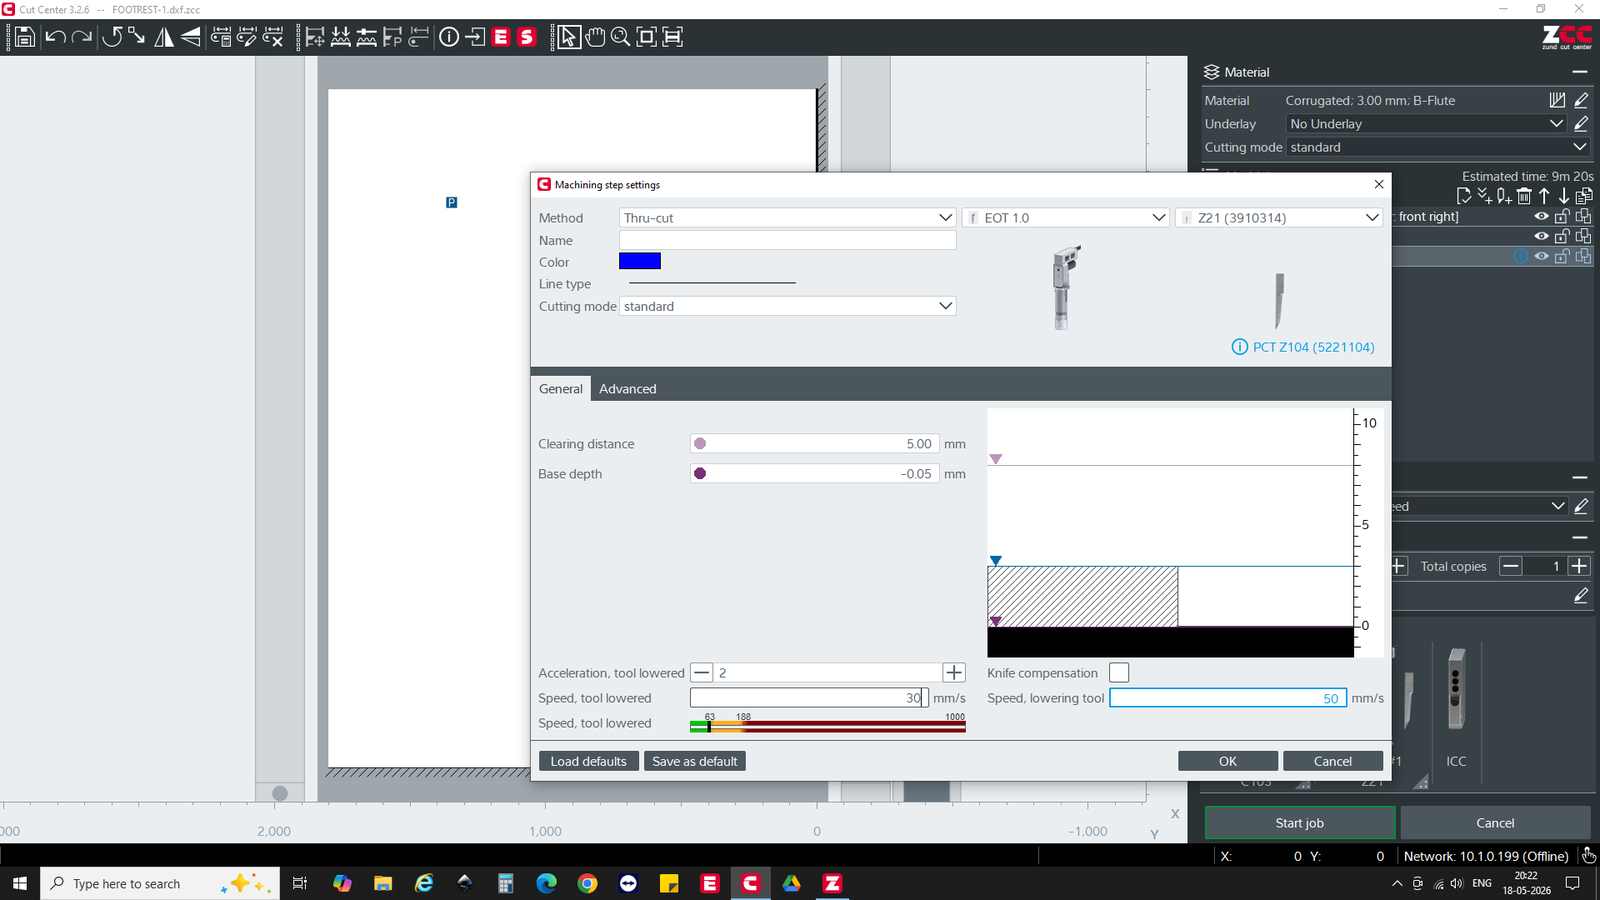Switch to the Advanced tab

click(x=628, y=389)
